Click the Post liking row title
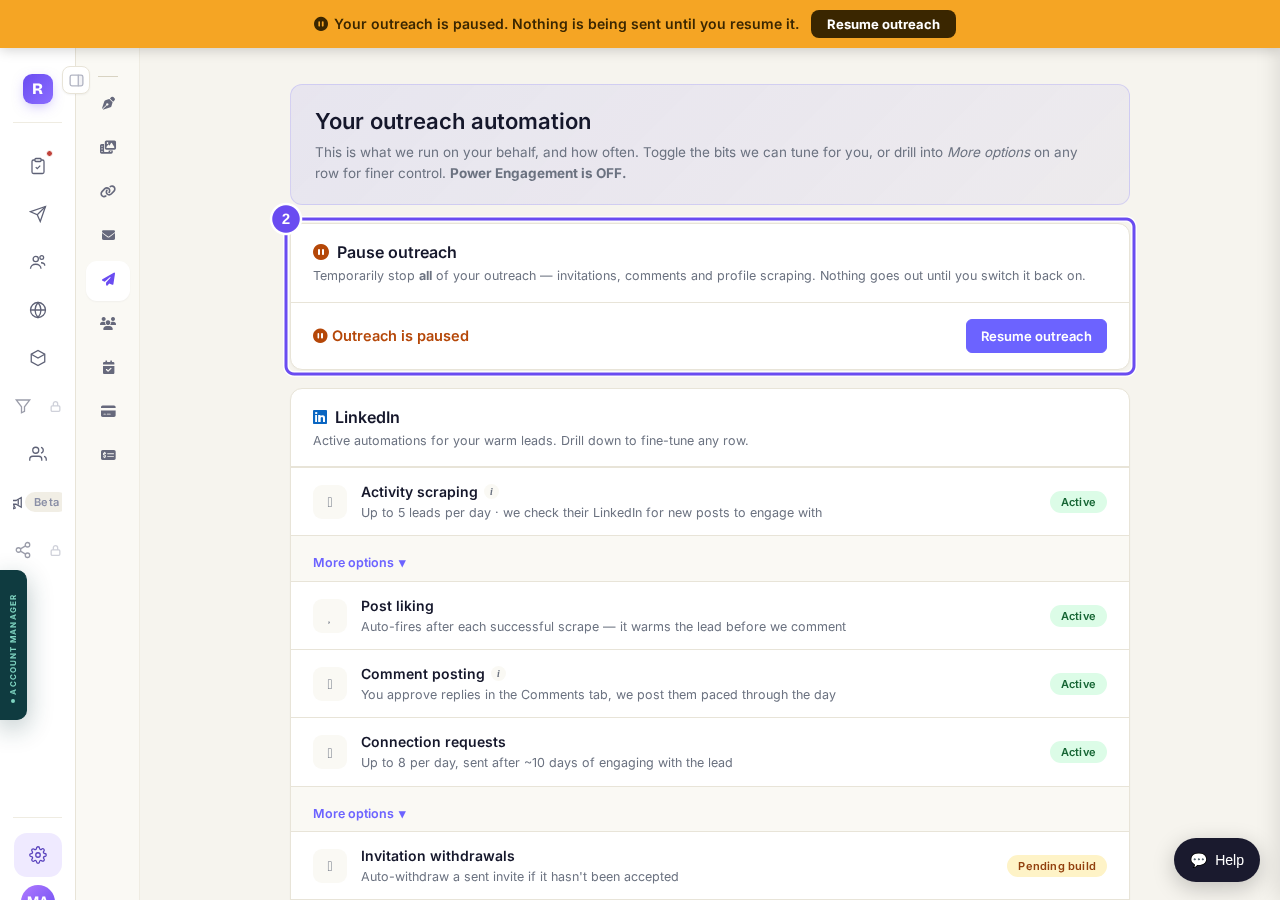The width and height of the screenshot is (1280, 900). [x=397, y=606]
